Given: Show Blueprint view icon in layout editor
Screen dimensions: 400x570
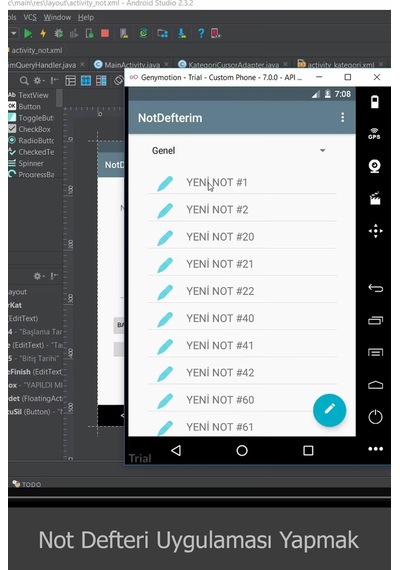Looking at the screenshot, I should point(86,81).
